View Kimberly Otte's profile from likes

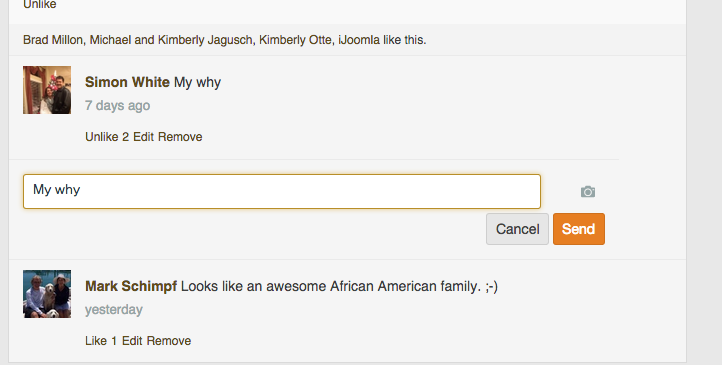pos(295,40)
